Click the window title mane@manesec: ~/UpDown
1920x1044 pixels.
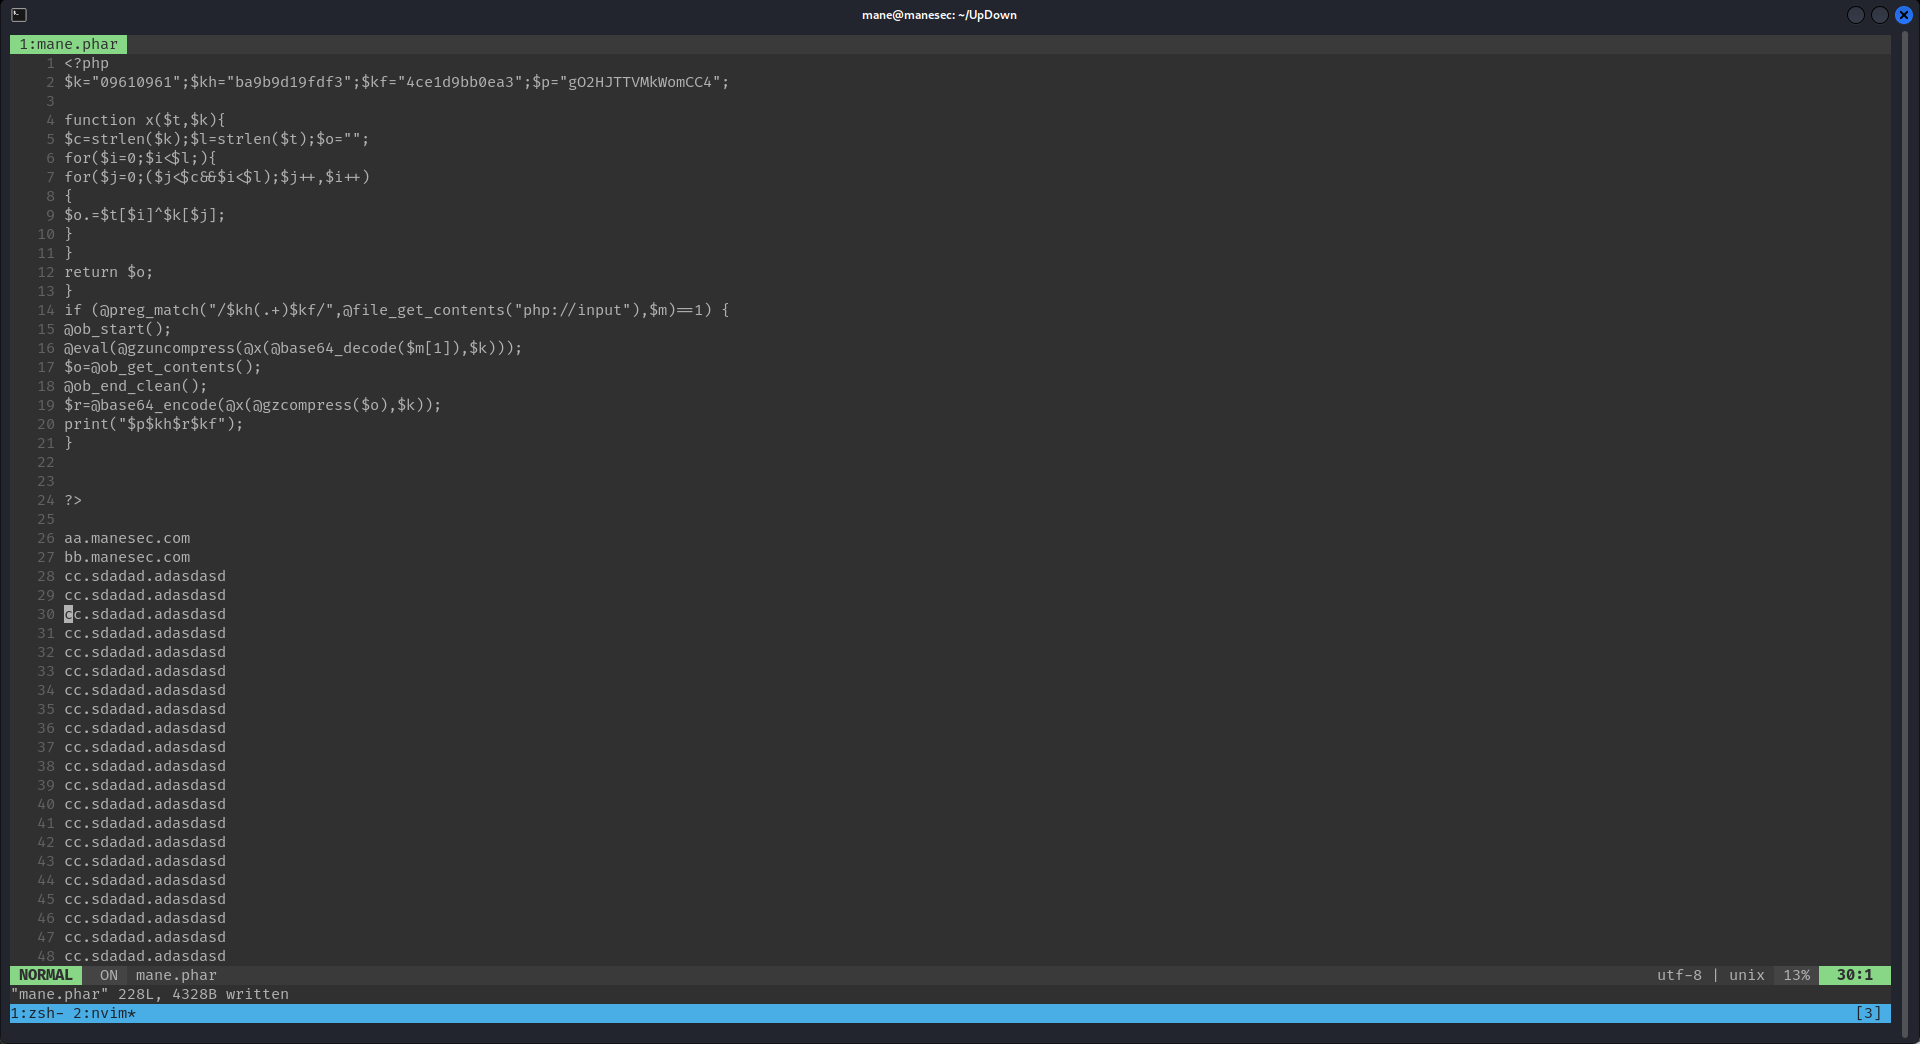pyautogui.click(x=939, y=15)
